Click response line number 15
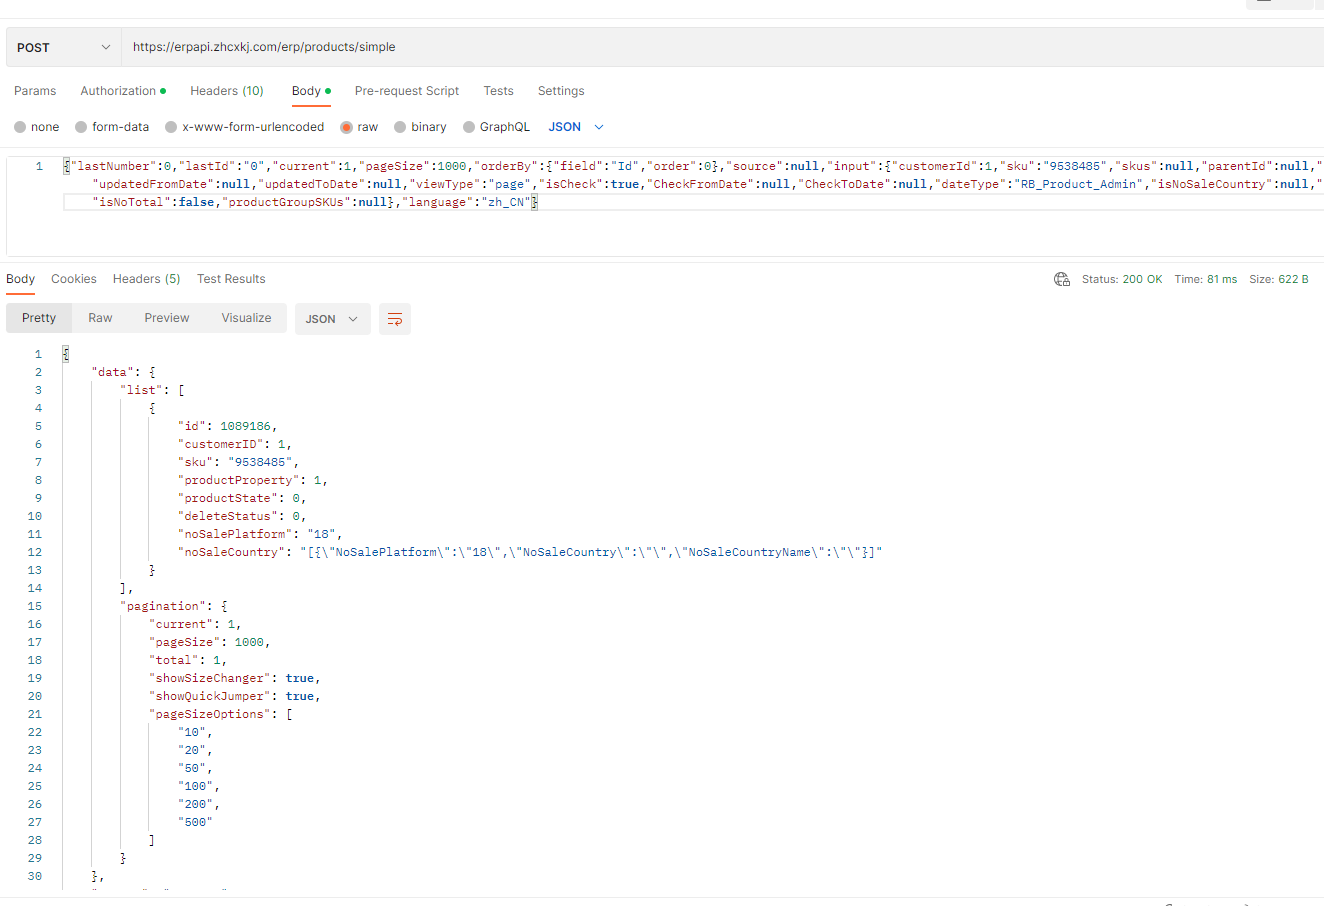Image resolution: width=1324 pixels, height=906 pixels. point(35,606)
